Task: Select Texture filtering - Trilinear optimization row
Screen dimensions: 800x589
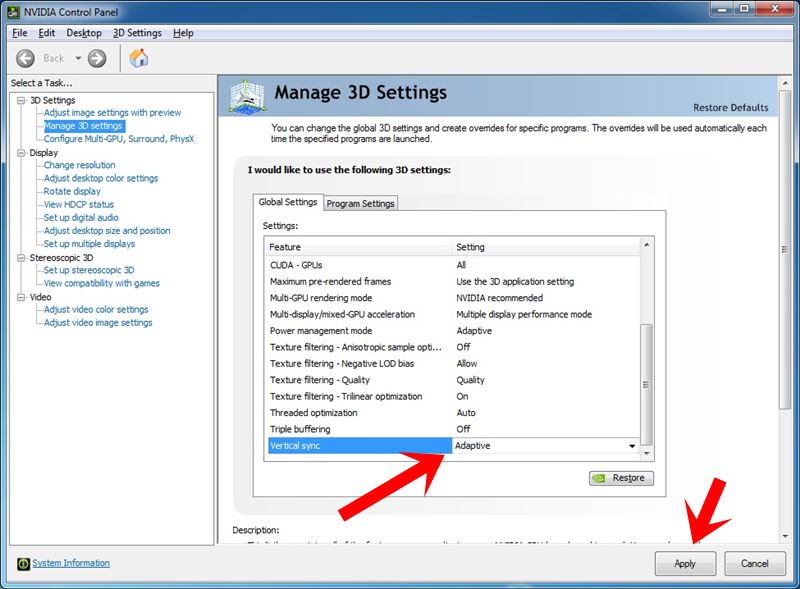Action: point(453,397)
